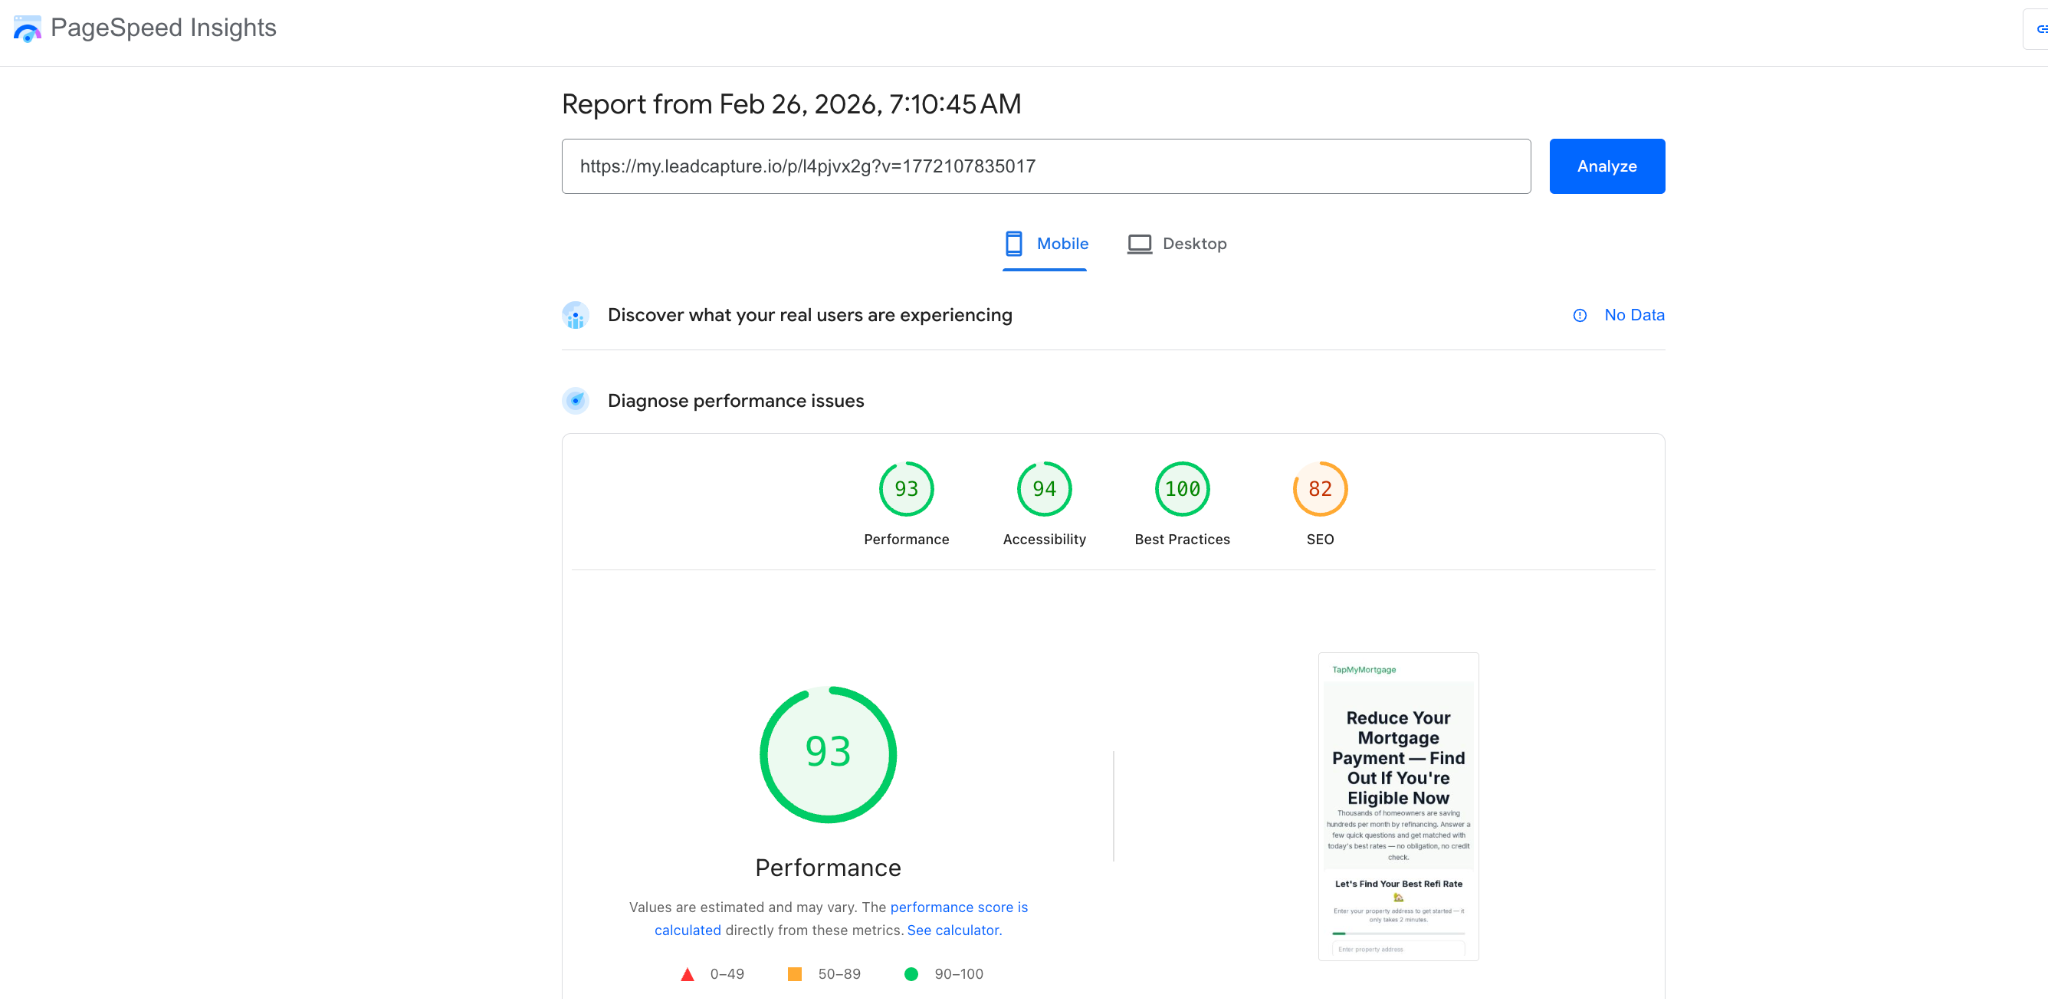Image resolution: width=2048 pixels, height=999 pixels.
Task: Click the info icon next to No Data
Action: point(1579,315)
